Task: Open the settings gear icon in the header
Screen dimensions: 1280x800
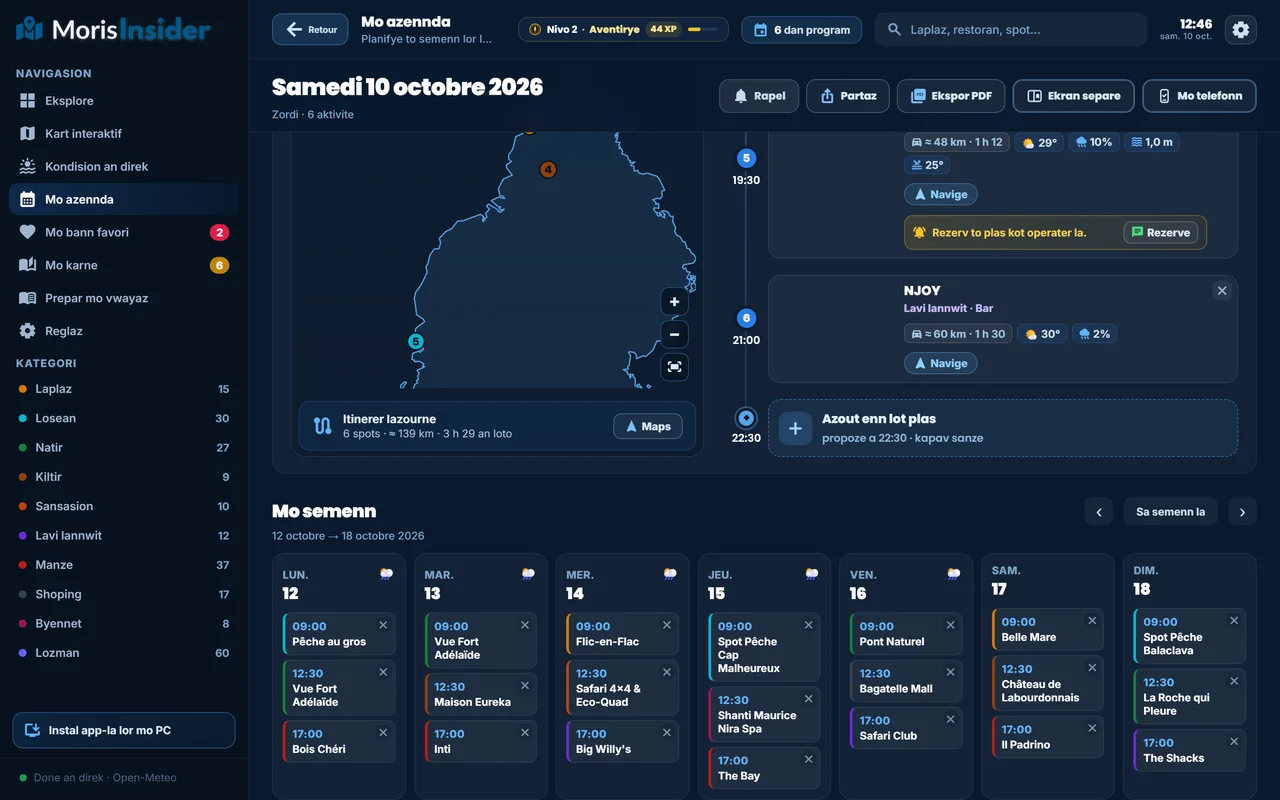Action: (1241, 30)
